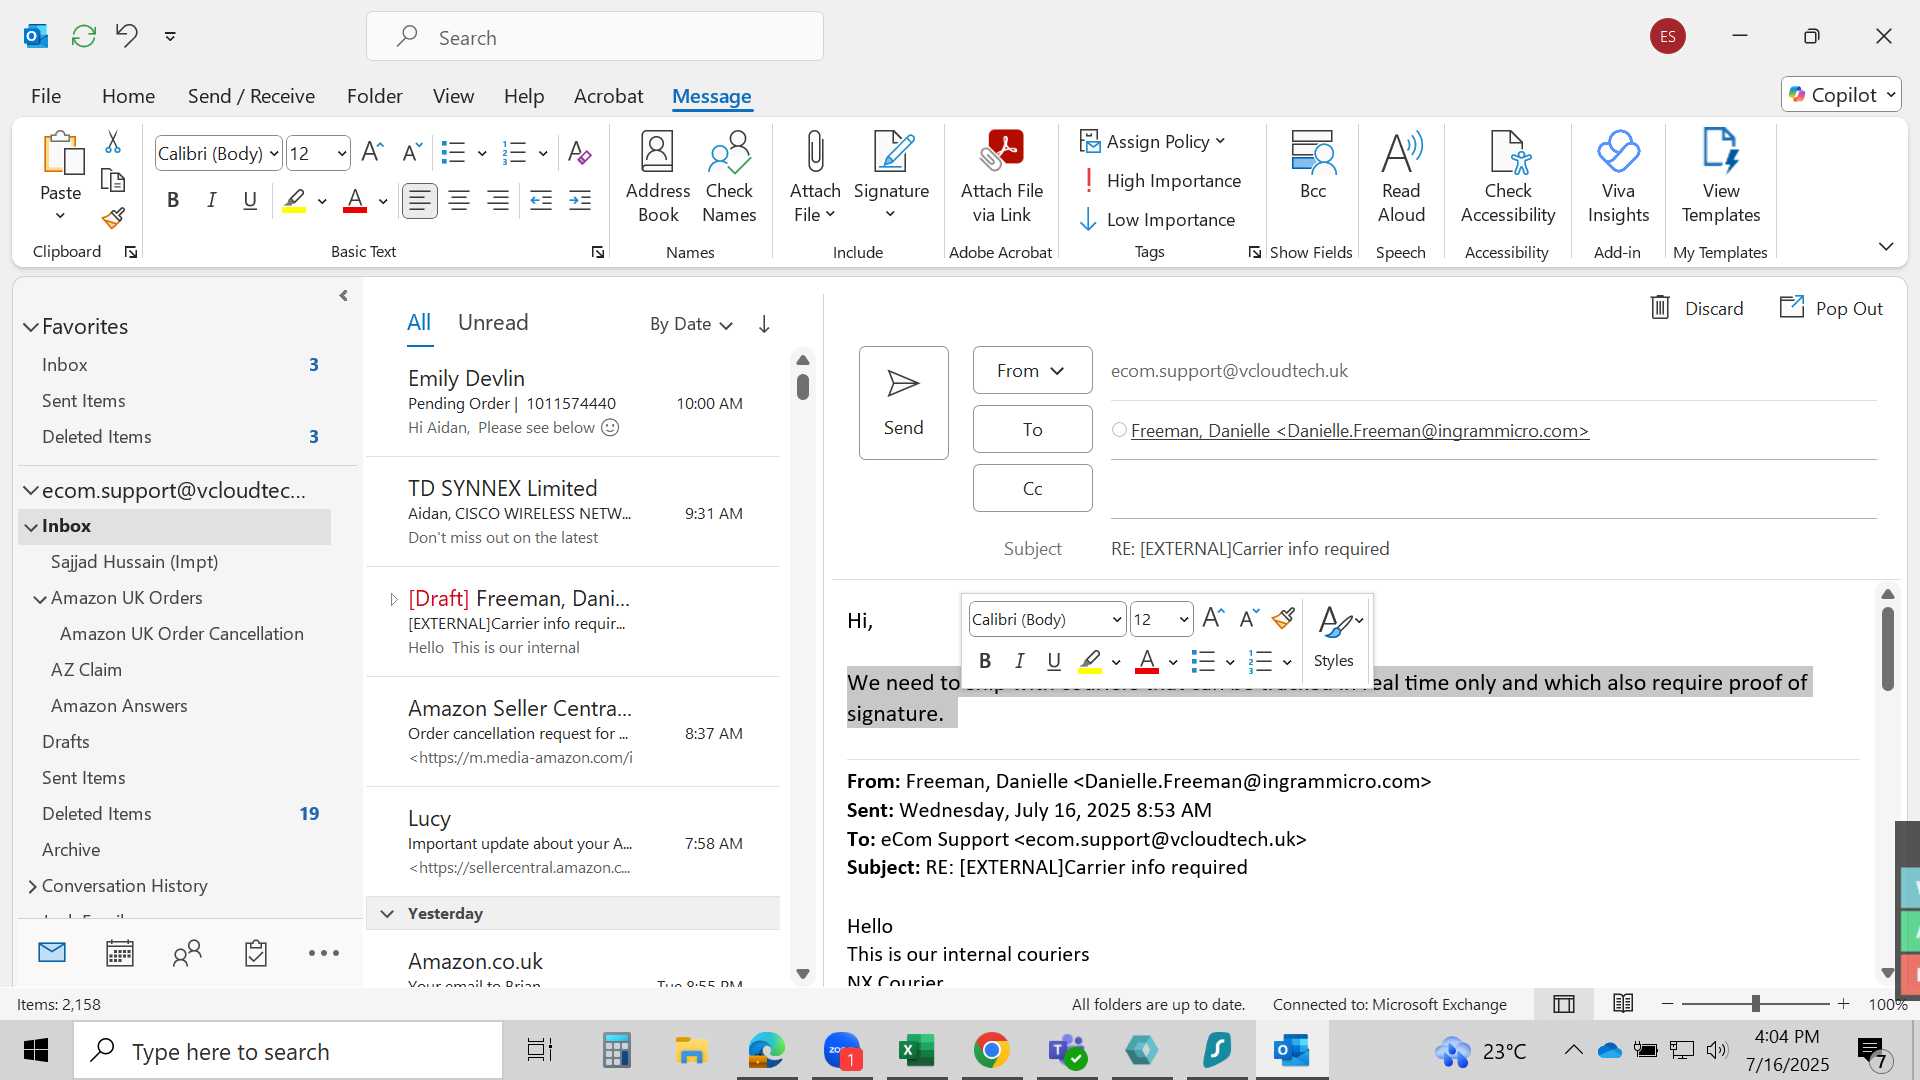Switch to the Home tab
This screenshot has width=1920, height=1080.
[x=128, y=96]
